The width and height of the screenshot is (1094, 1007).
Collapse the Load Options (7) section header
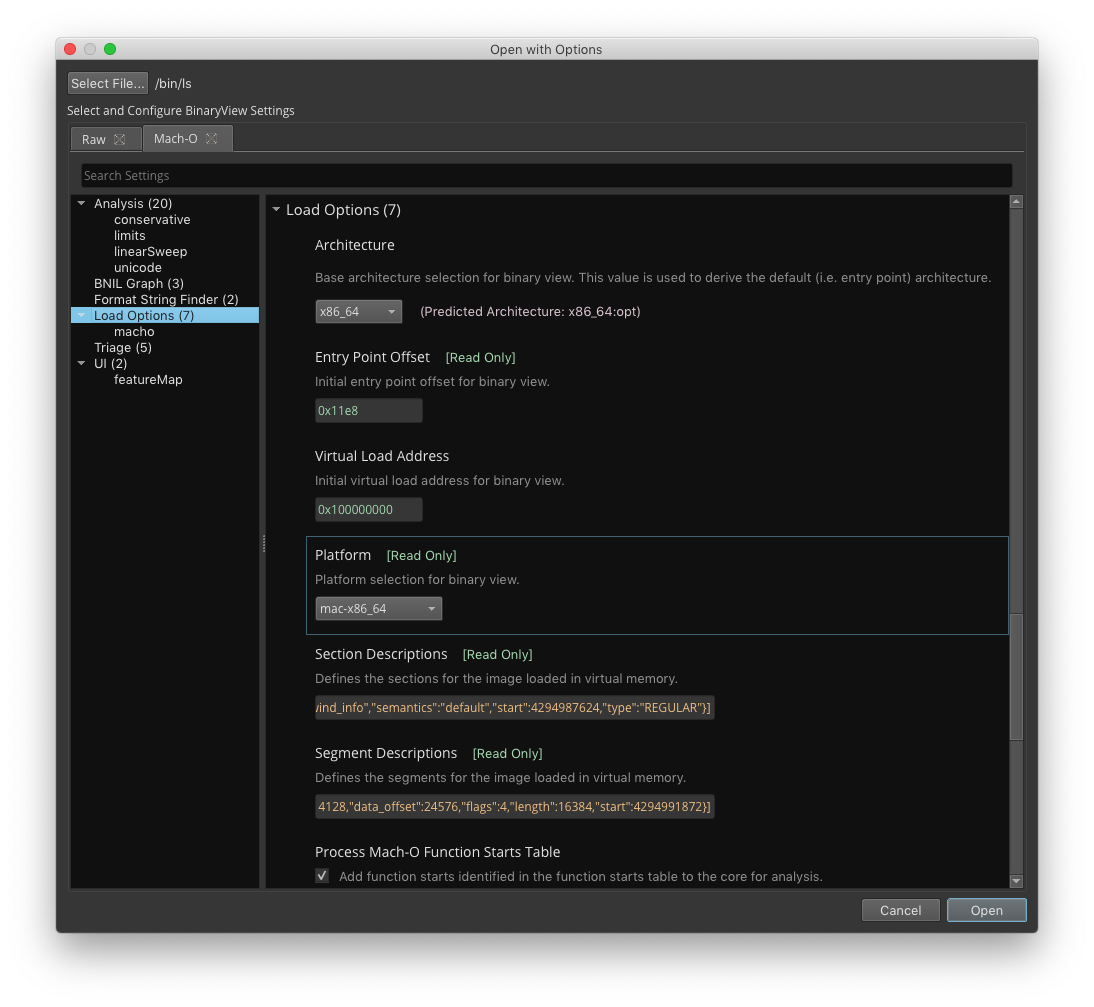[276, 210]
